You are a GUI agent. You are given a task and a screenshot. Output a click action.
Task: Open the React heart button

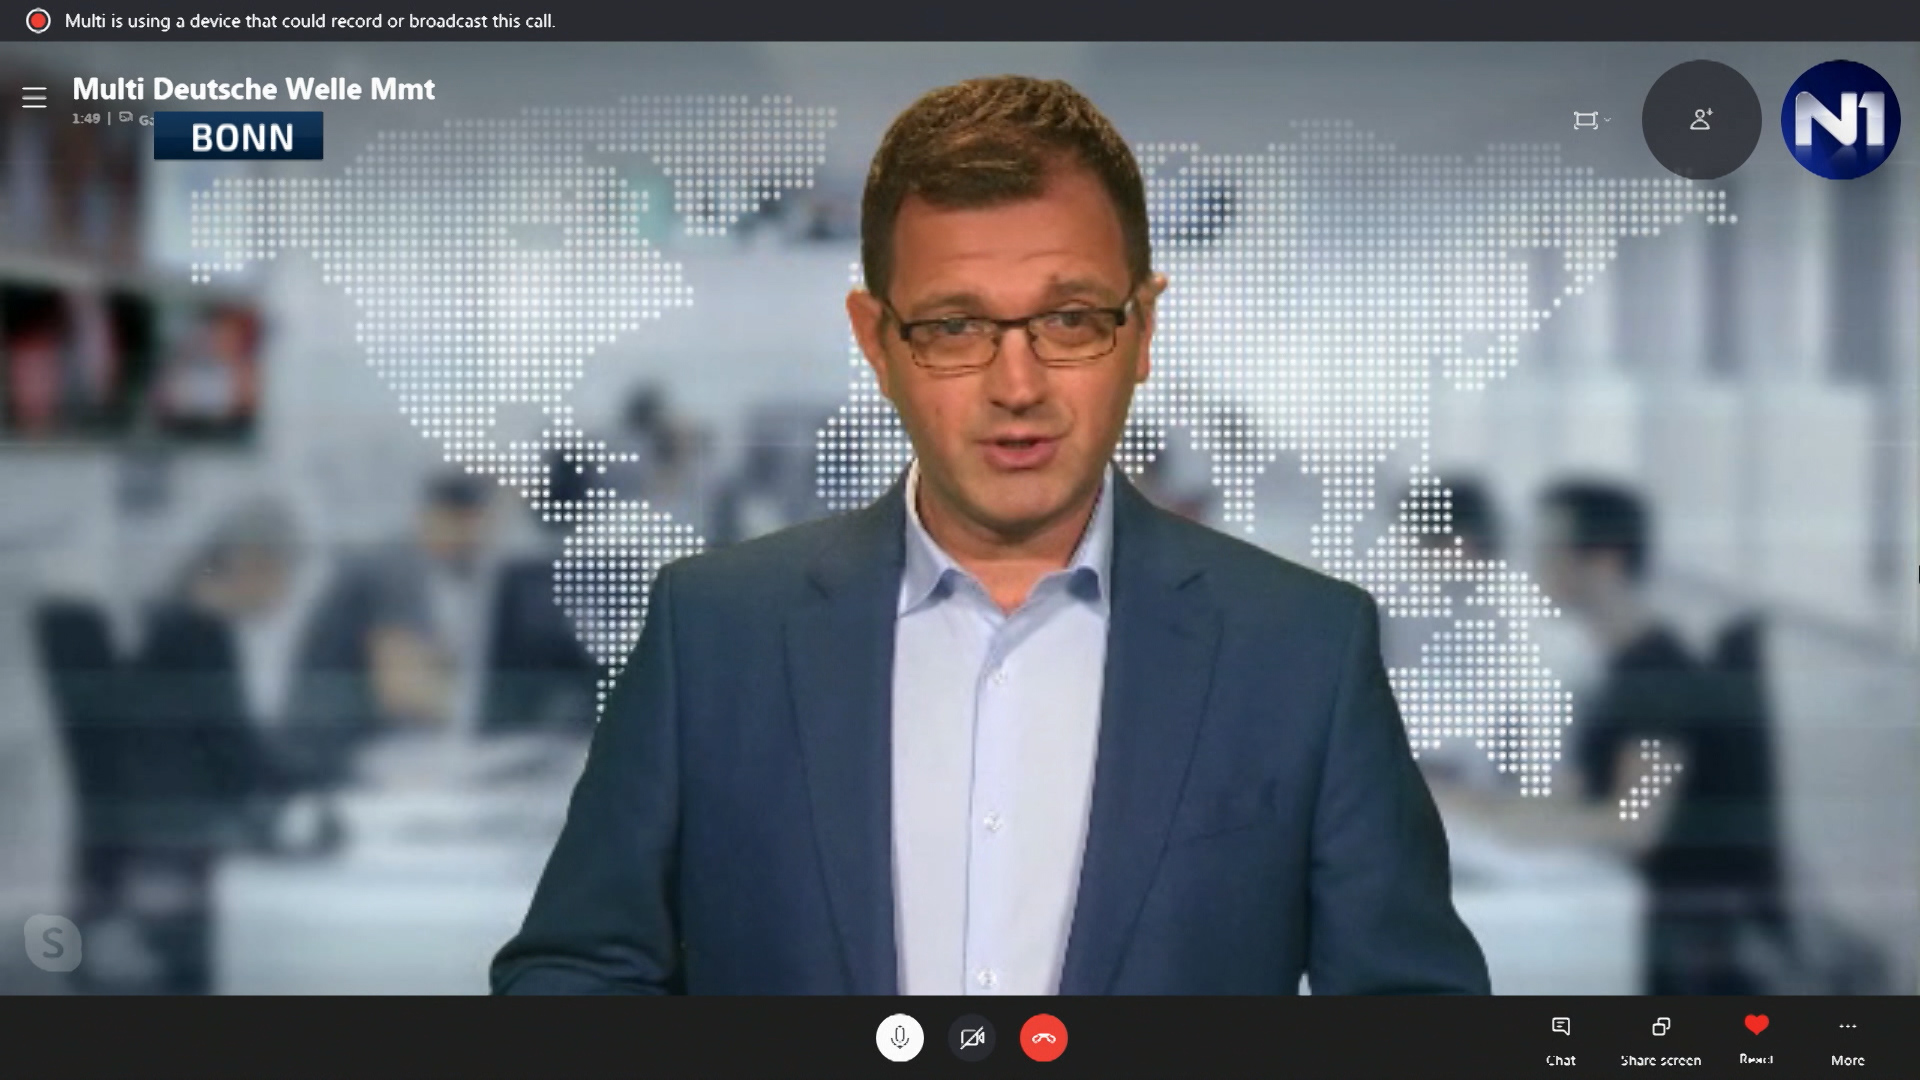[1756, 1038]
